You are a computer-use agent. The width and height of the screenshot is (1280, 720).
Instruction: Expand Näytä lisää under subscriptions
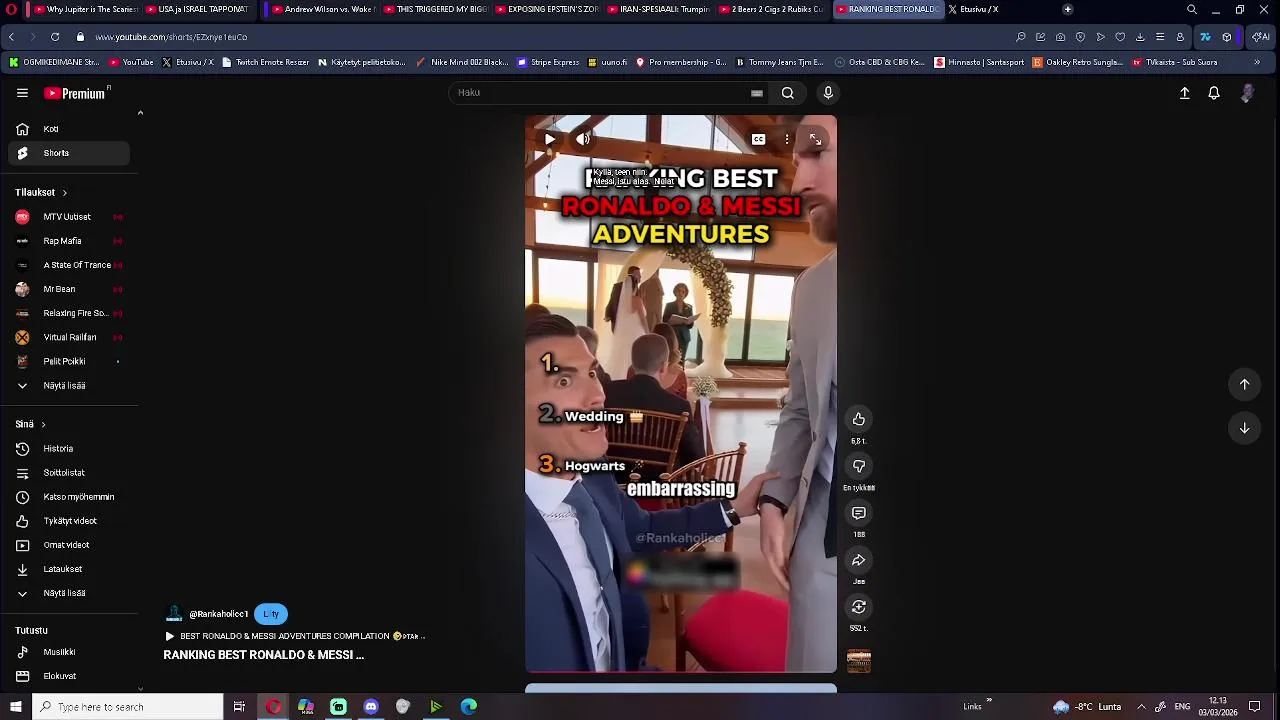click(x=69, y=385)
